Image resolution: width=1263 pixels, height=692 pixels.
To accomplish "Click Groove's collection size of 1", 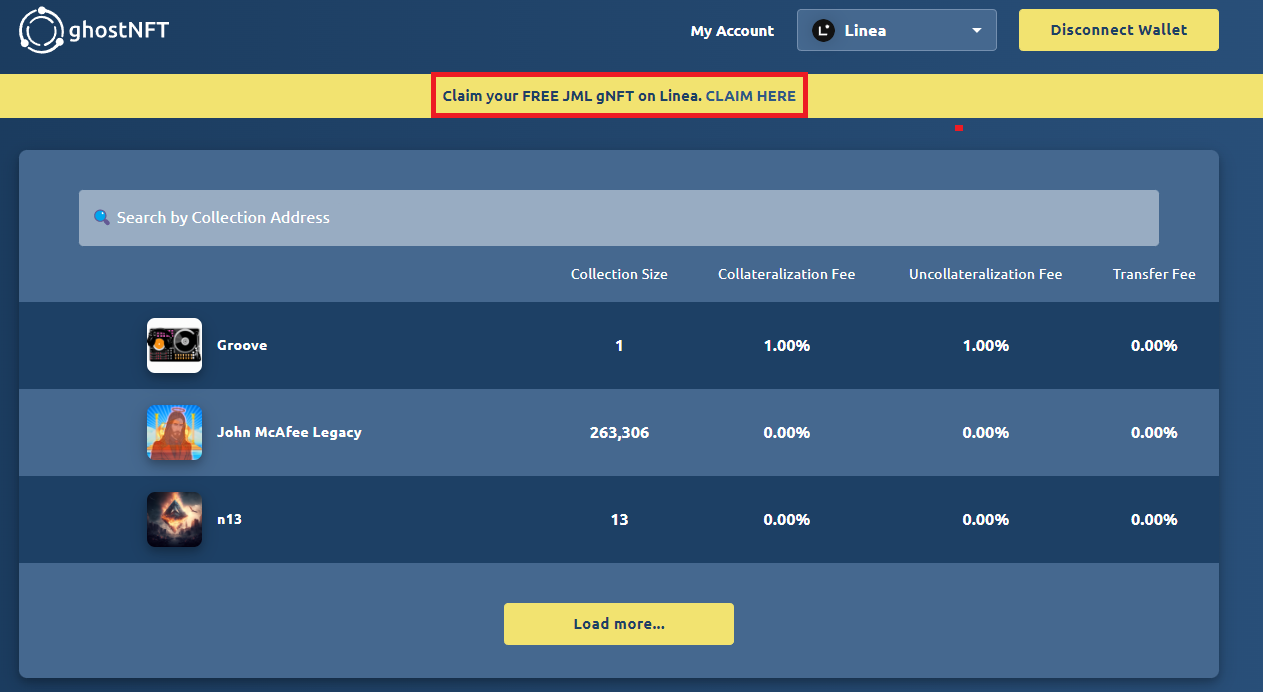I will click(619, 346).
